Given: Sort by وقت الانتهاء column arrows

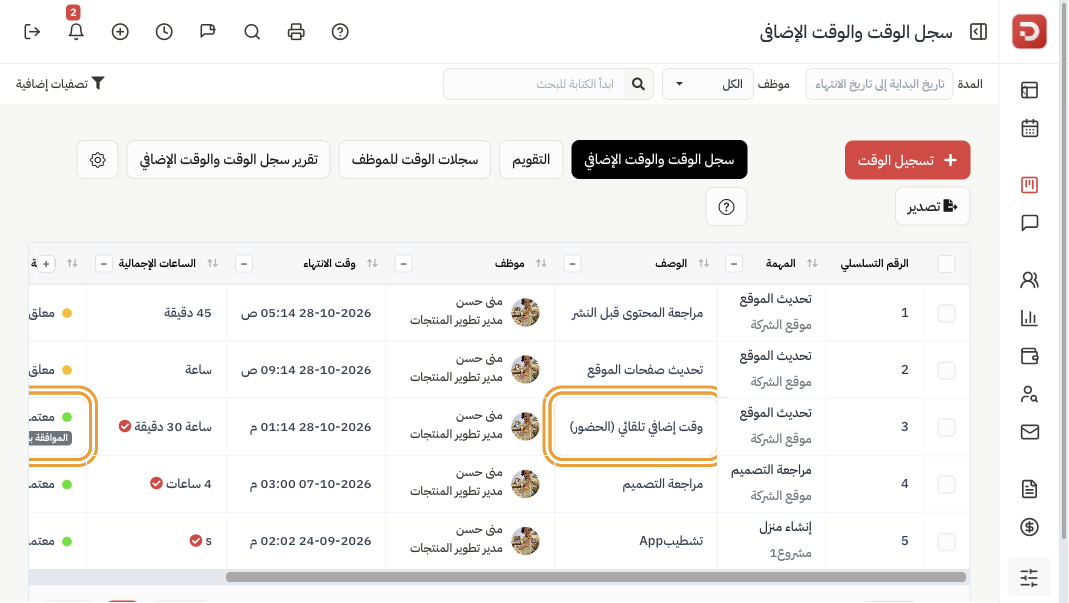Looking at the screenshot, I should [372, 263].
